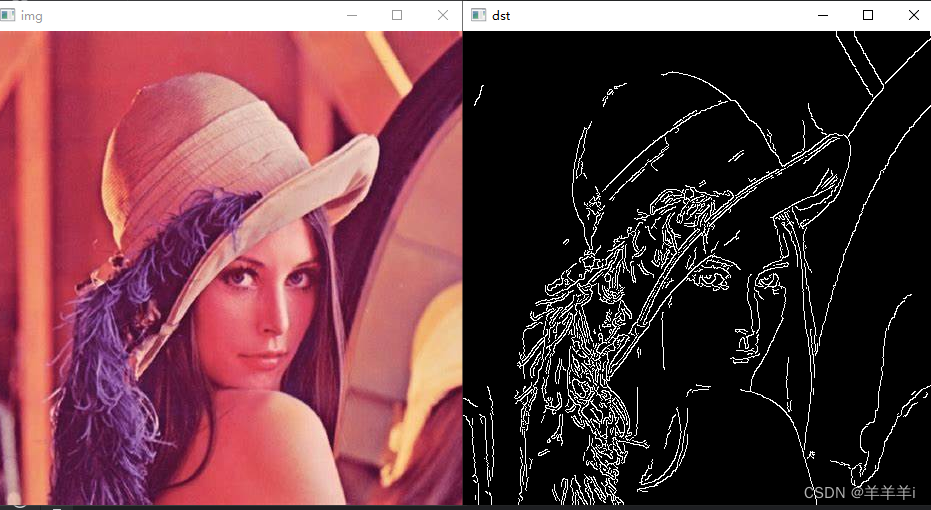
Task: Click the dst window app icon
Action: click(479, 15)
